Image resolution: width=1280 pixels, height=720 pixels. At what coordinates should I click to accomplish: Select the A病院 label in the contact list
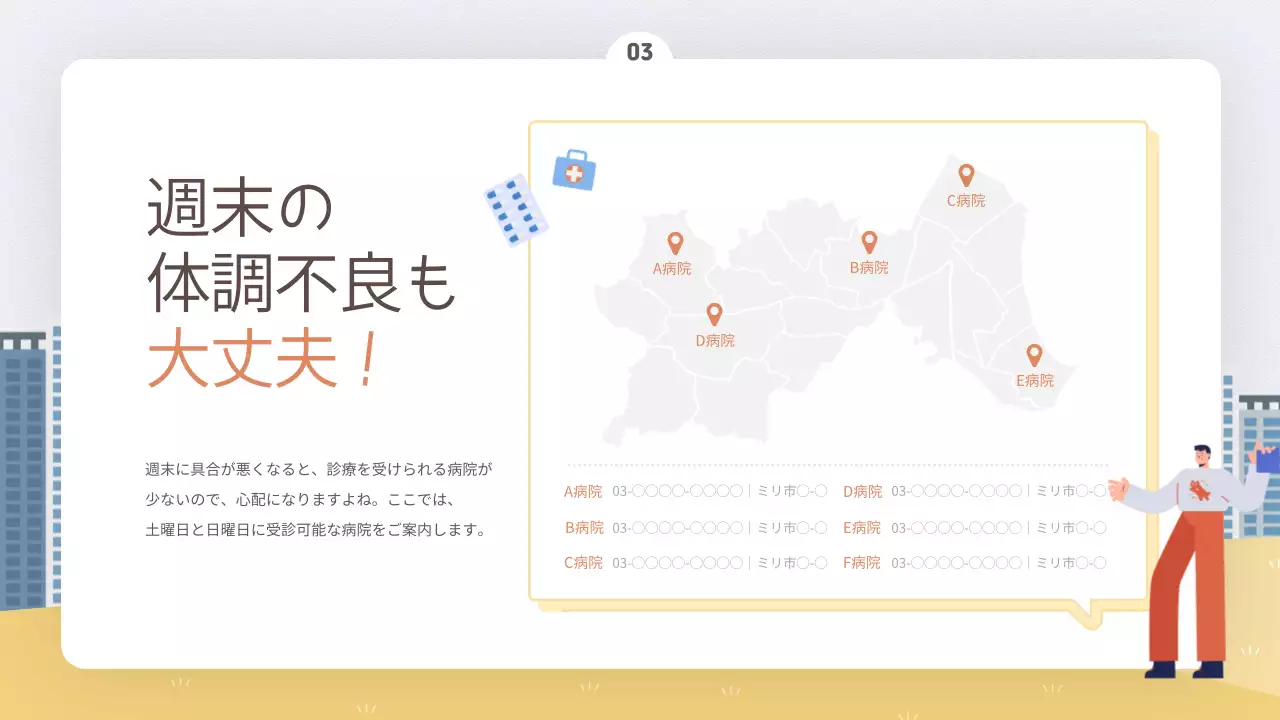coord(583,491)
